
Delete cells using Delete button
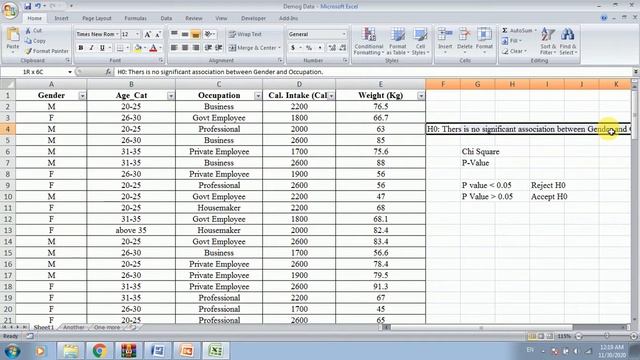click(x=464, y=40)
